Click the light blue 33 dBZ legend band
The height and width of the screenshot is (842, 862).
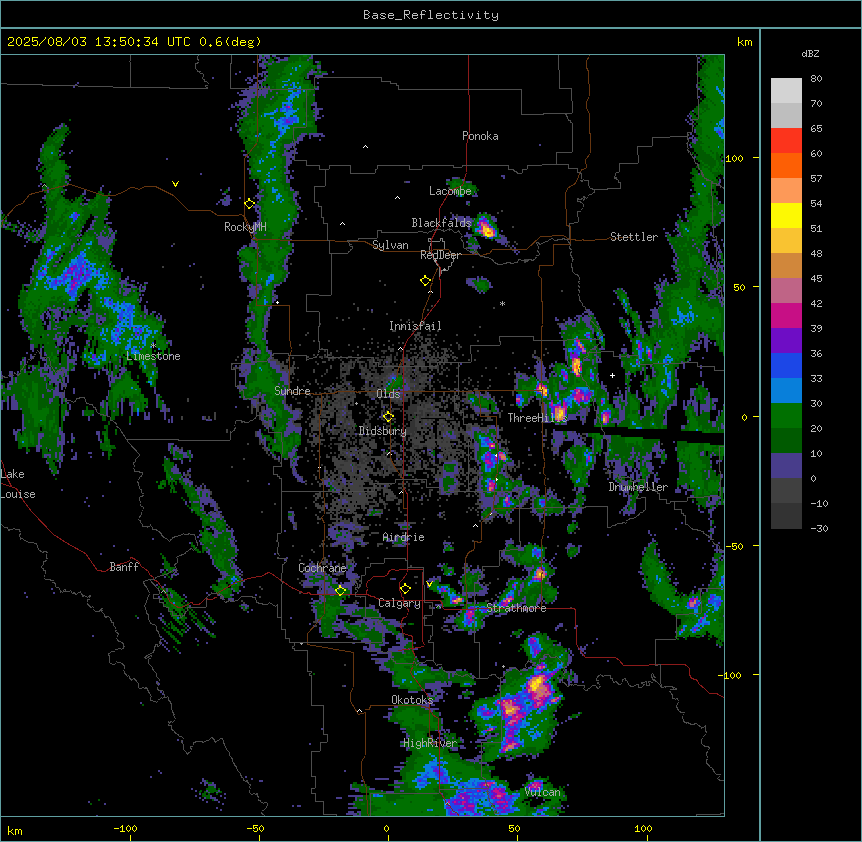(x=786, y=390)
